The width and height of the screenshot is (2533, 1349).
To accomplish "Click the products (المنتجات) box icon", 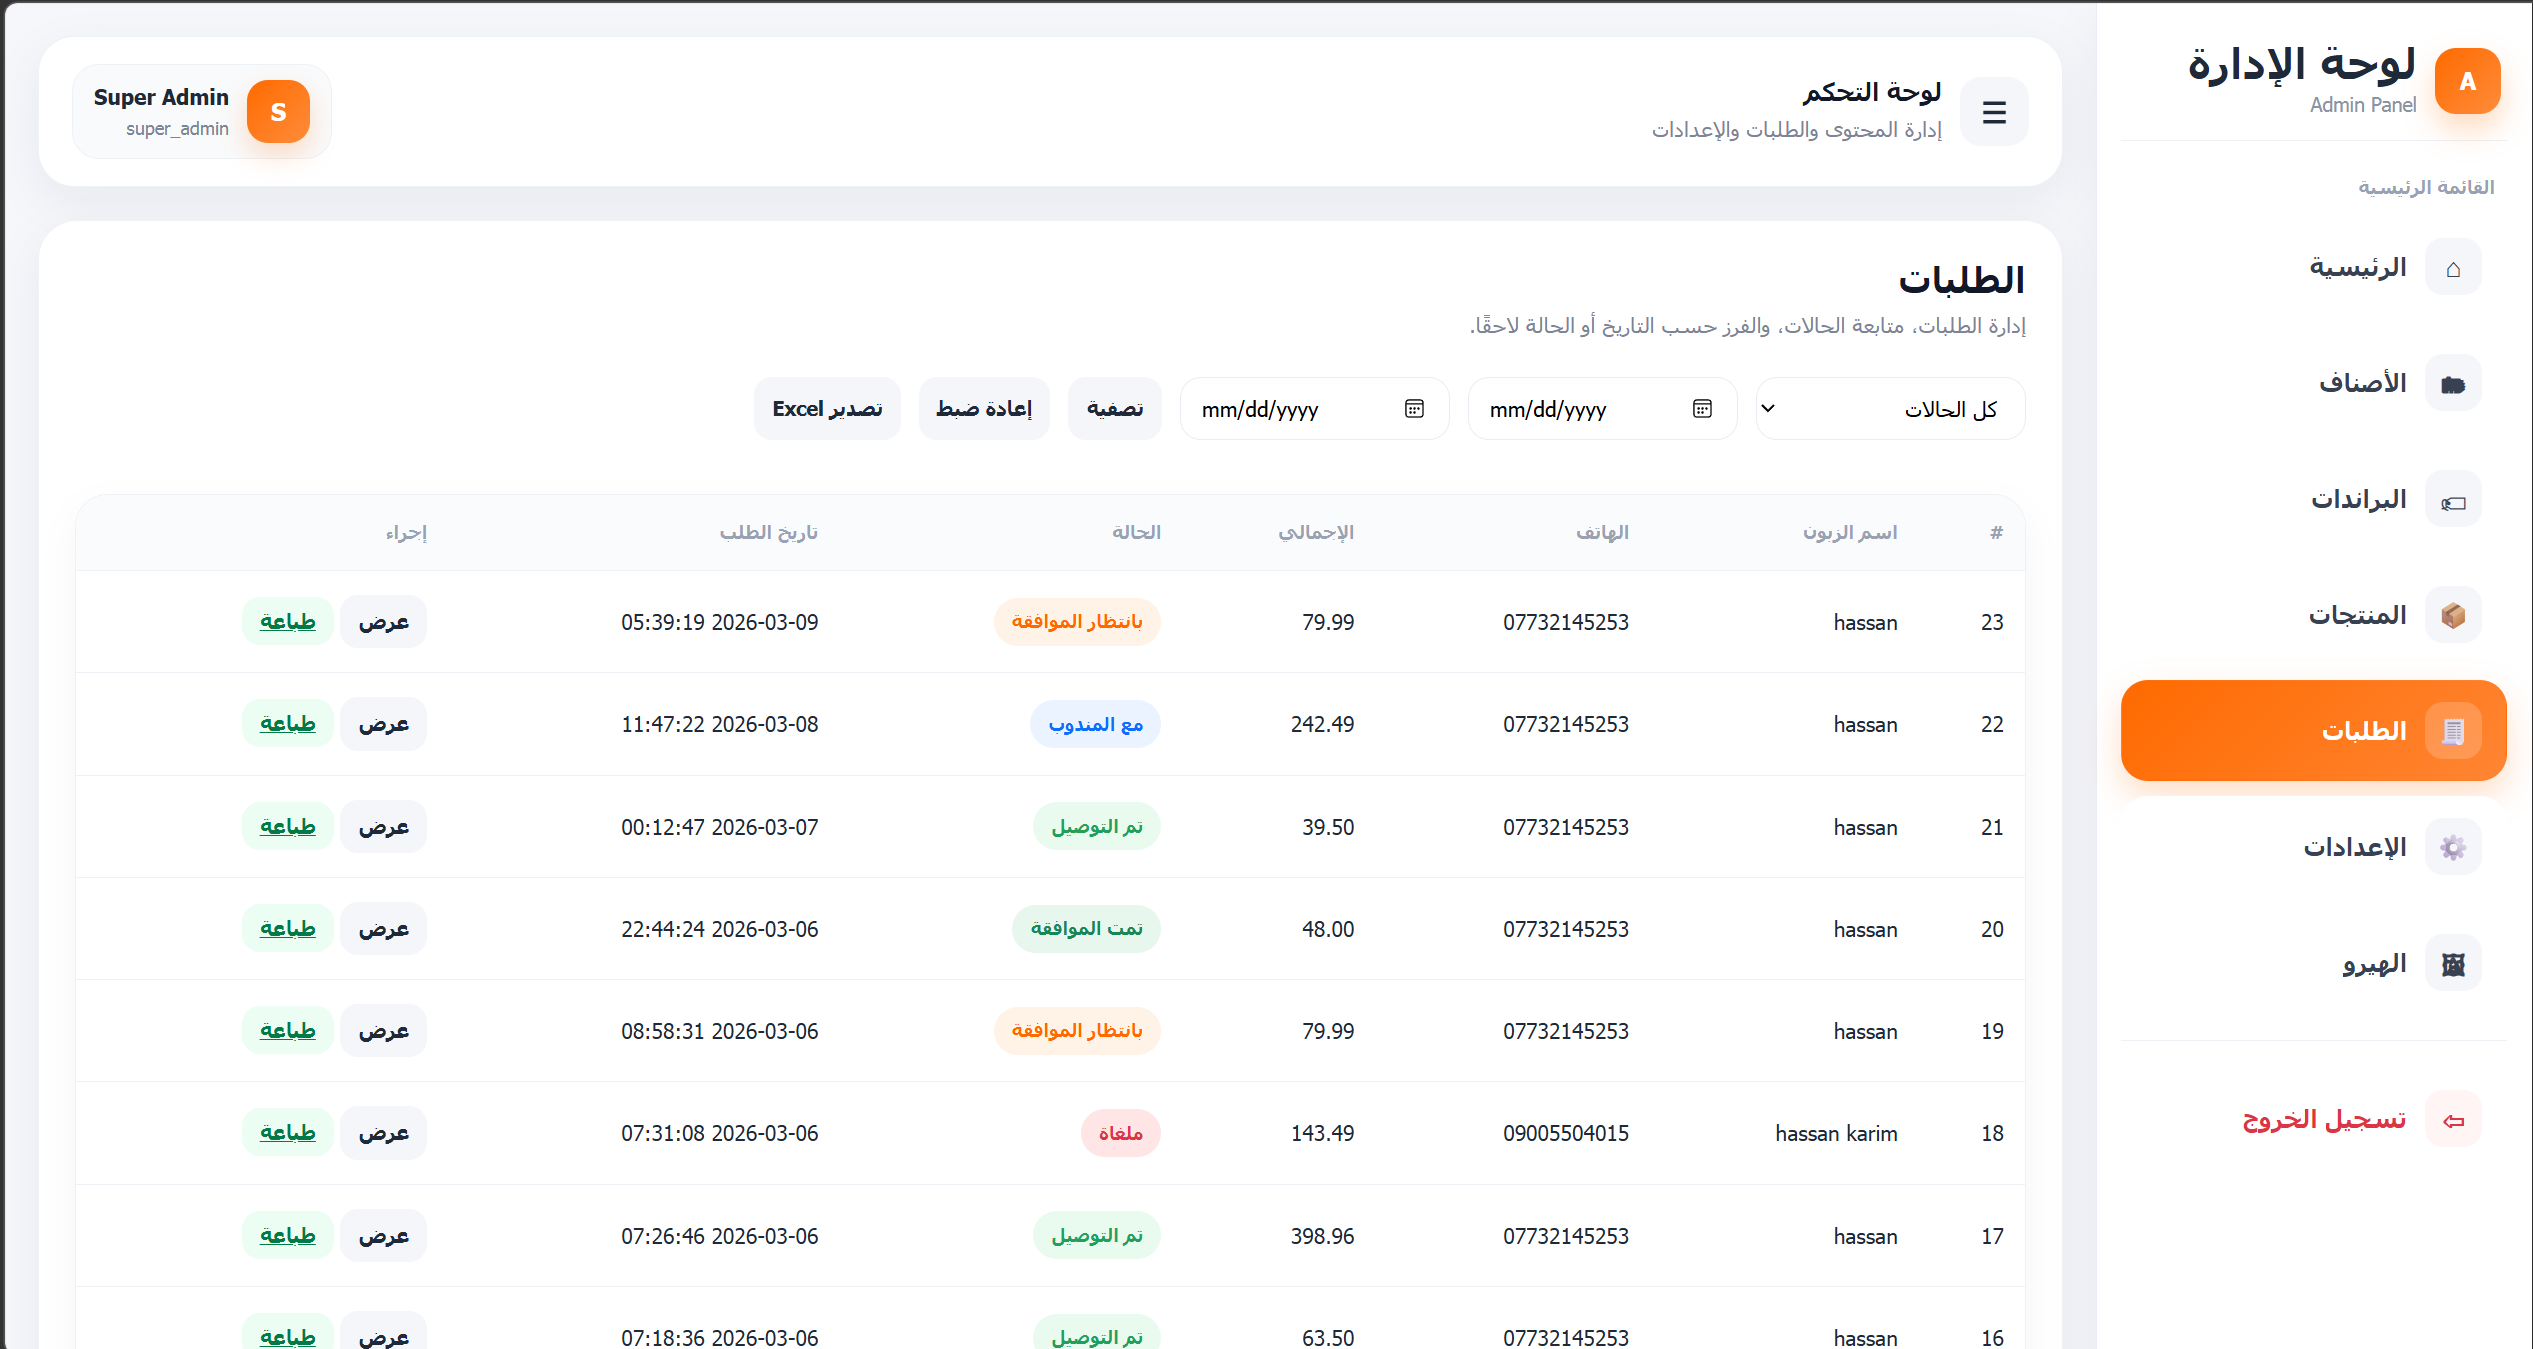I will 2452,614.
